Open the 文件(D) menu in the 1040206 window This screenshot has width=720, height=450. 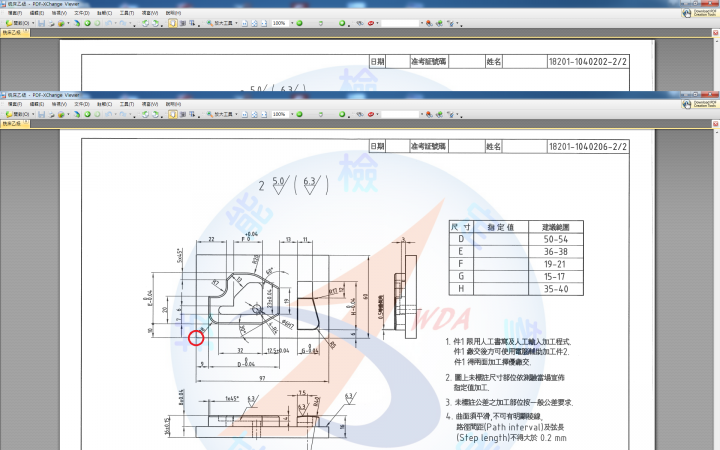82,104
